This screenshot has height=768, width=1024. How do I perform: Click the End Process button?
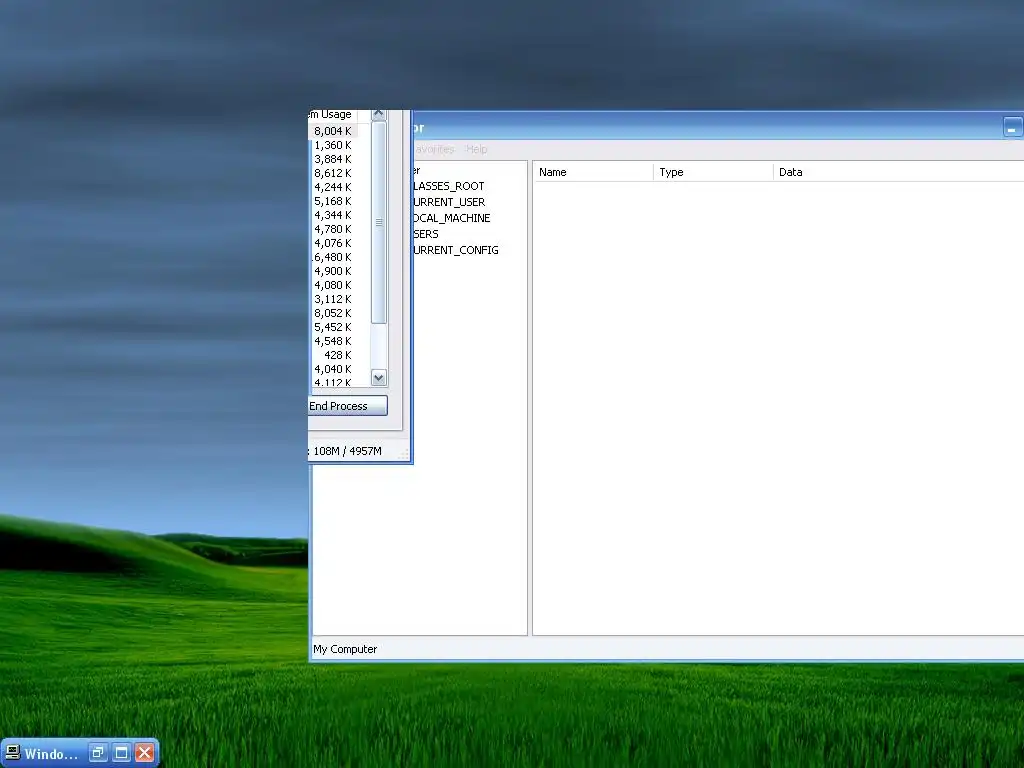click(347, 406)
